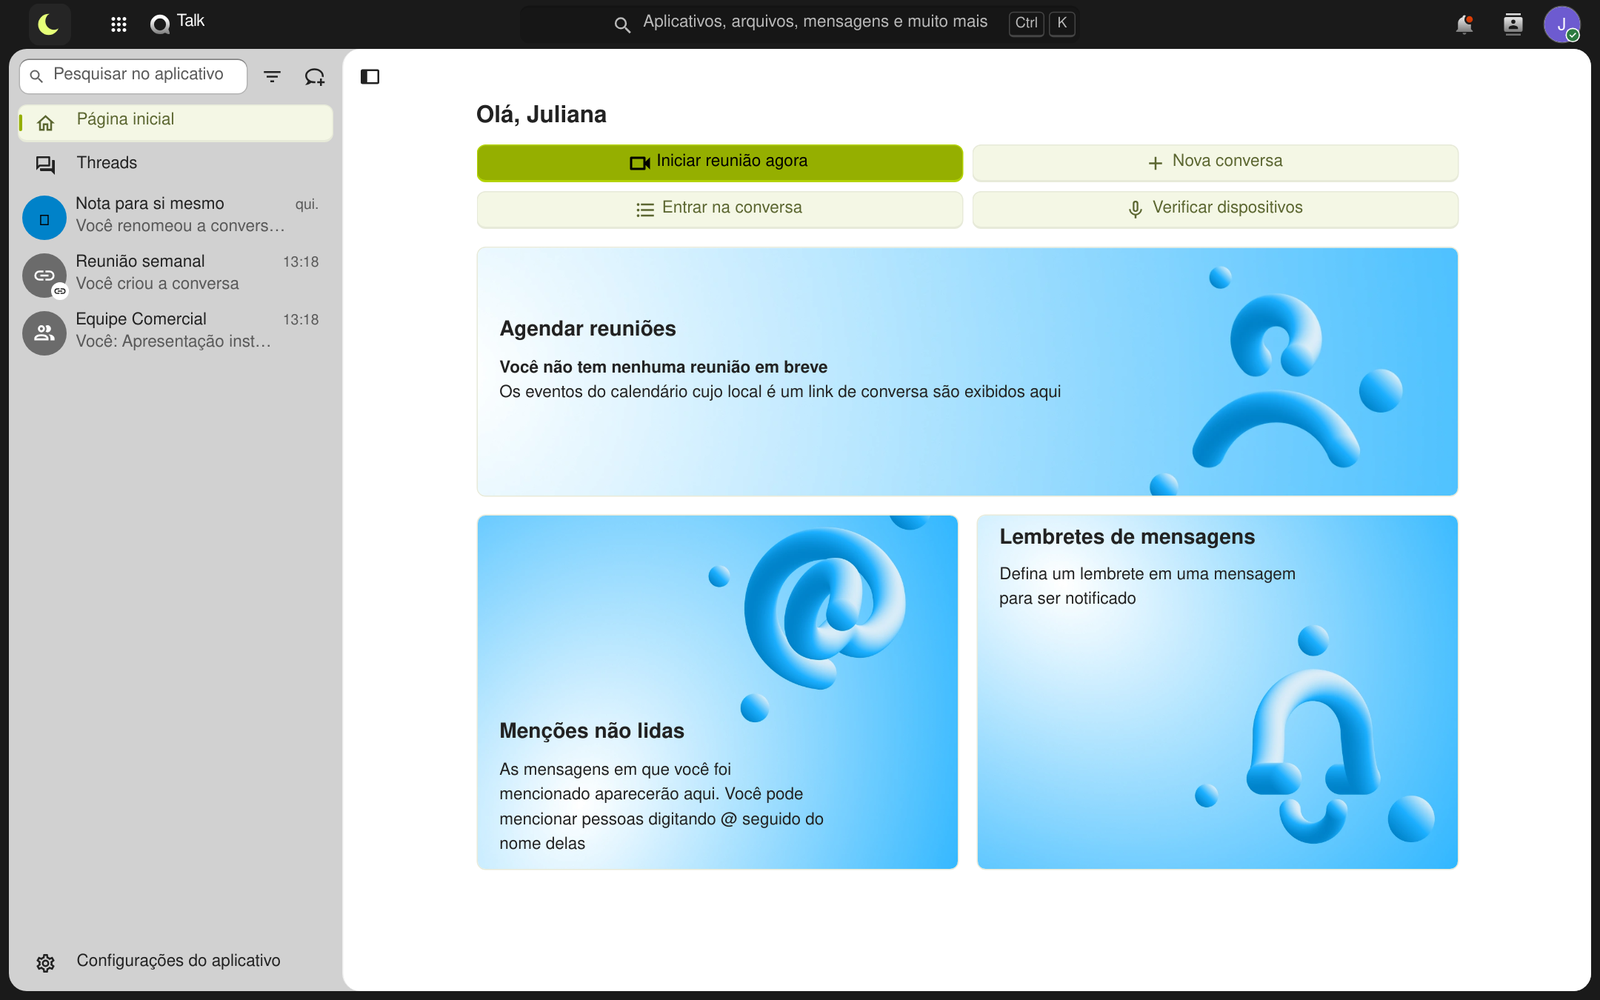Click the new conversation bubble icon

click(315, 76)
